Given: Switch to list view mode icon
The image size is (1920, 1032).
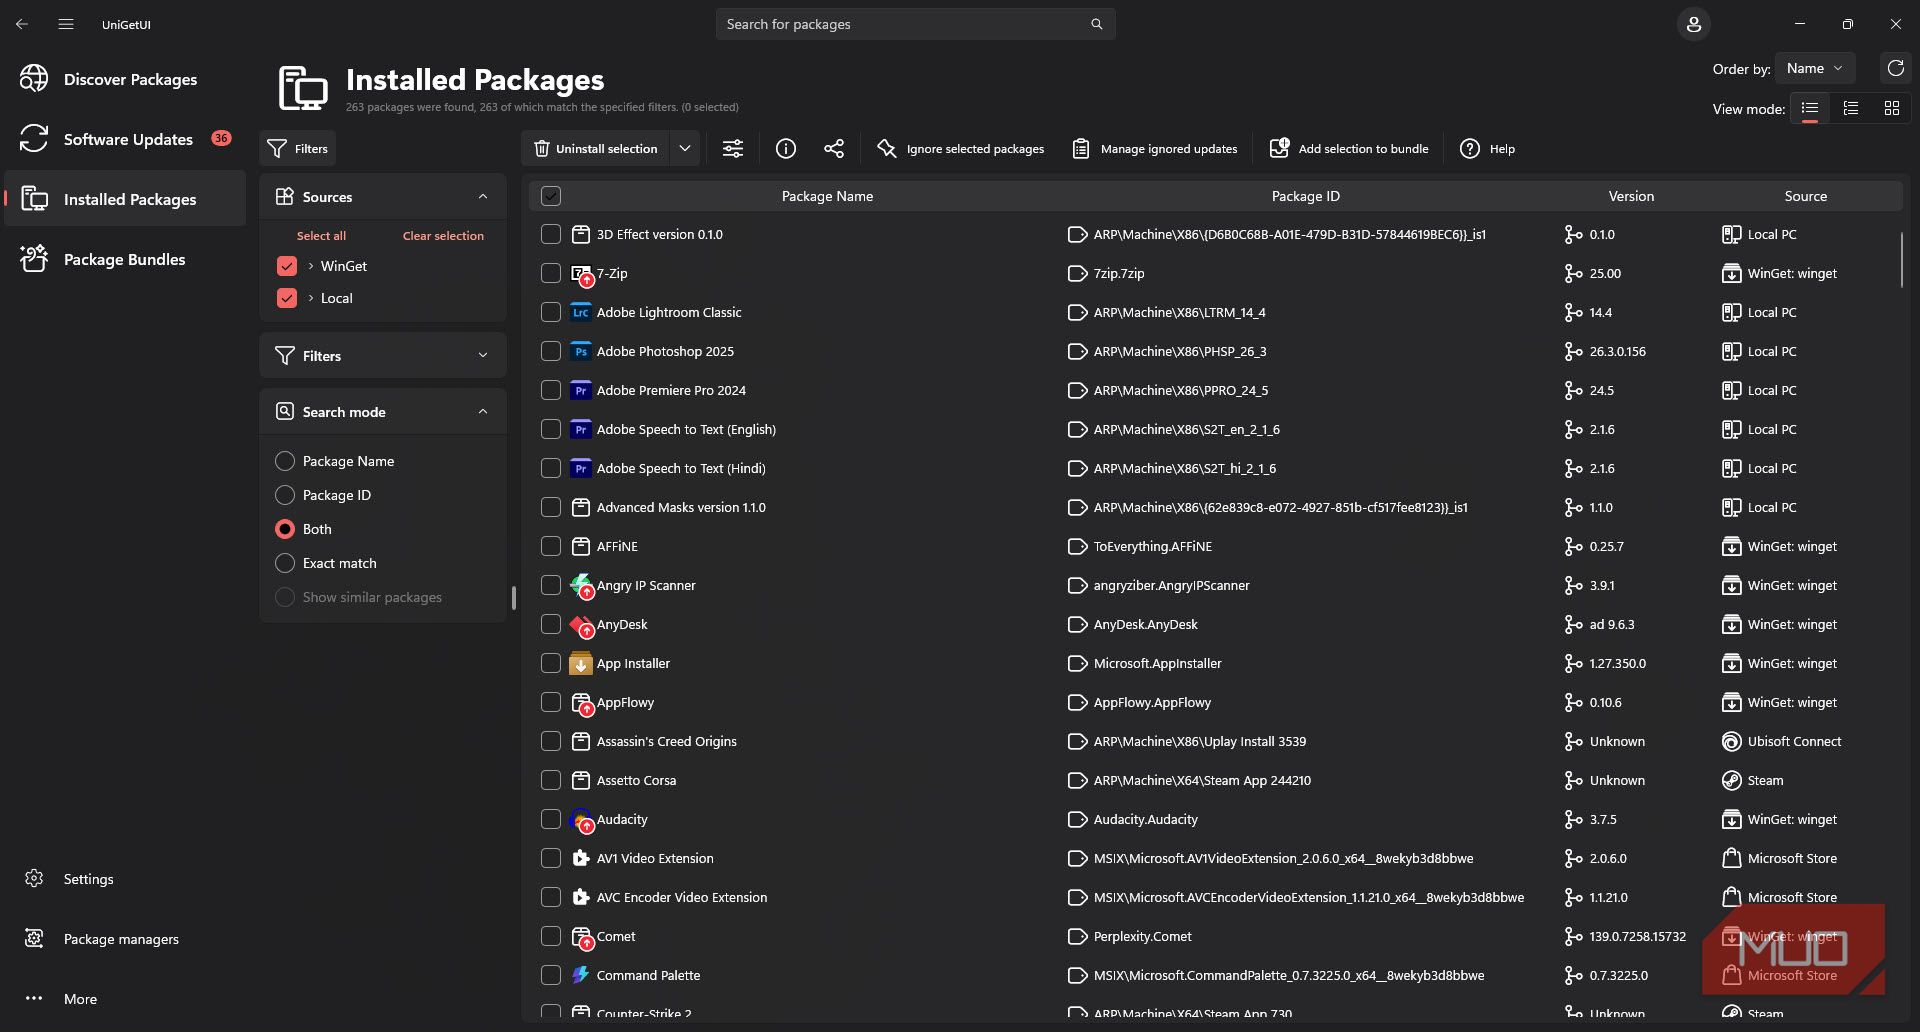Looking at the screenshot, I should click(x=1810, y=108).
